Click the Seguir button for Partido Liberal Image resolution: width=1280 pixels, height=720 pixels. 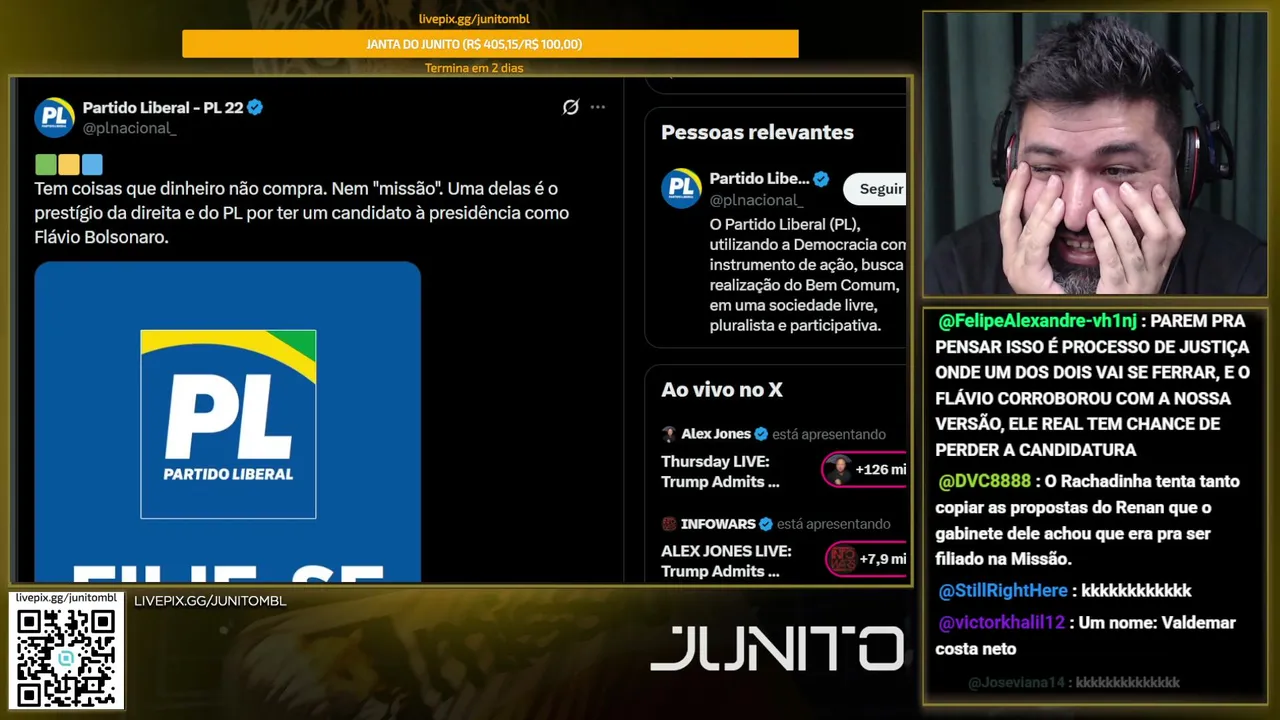click(876, 189)
